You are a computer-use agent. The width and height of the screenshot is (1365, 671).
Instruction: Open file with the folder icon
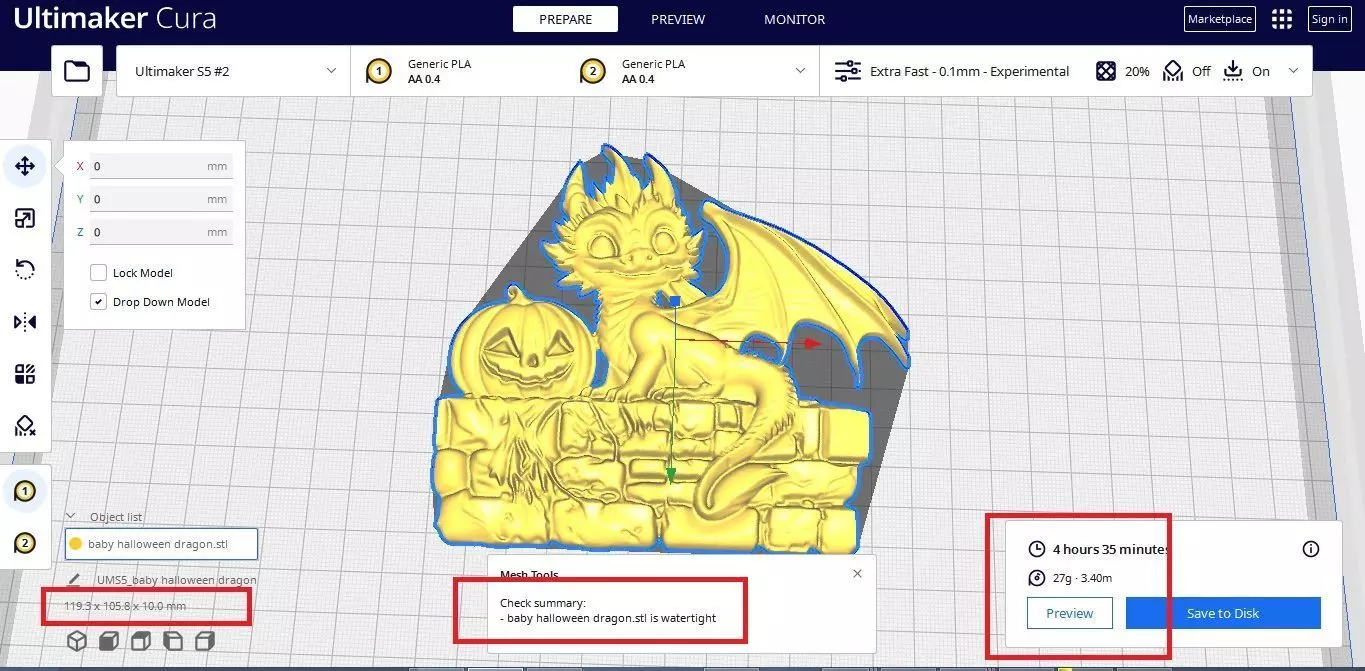click(x=77, y=71)
